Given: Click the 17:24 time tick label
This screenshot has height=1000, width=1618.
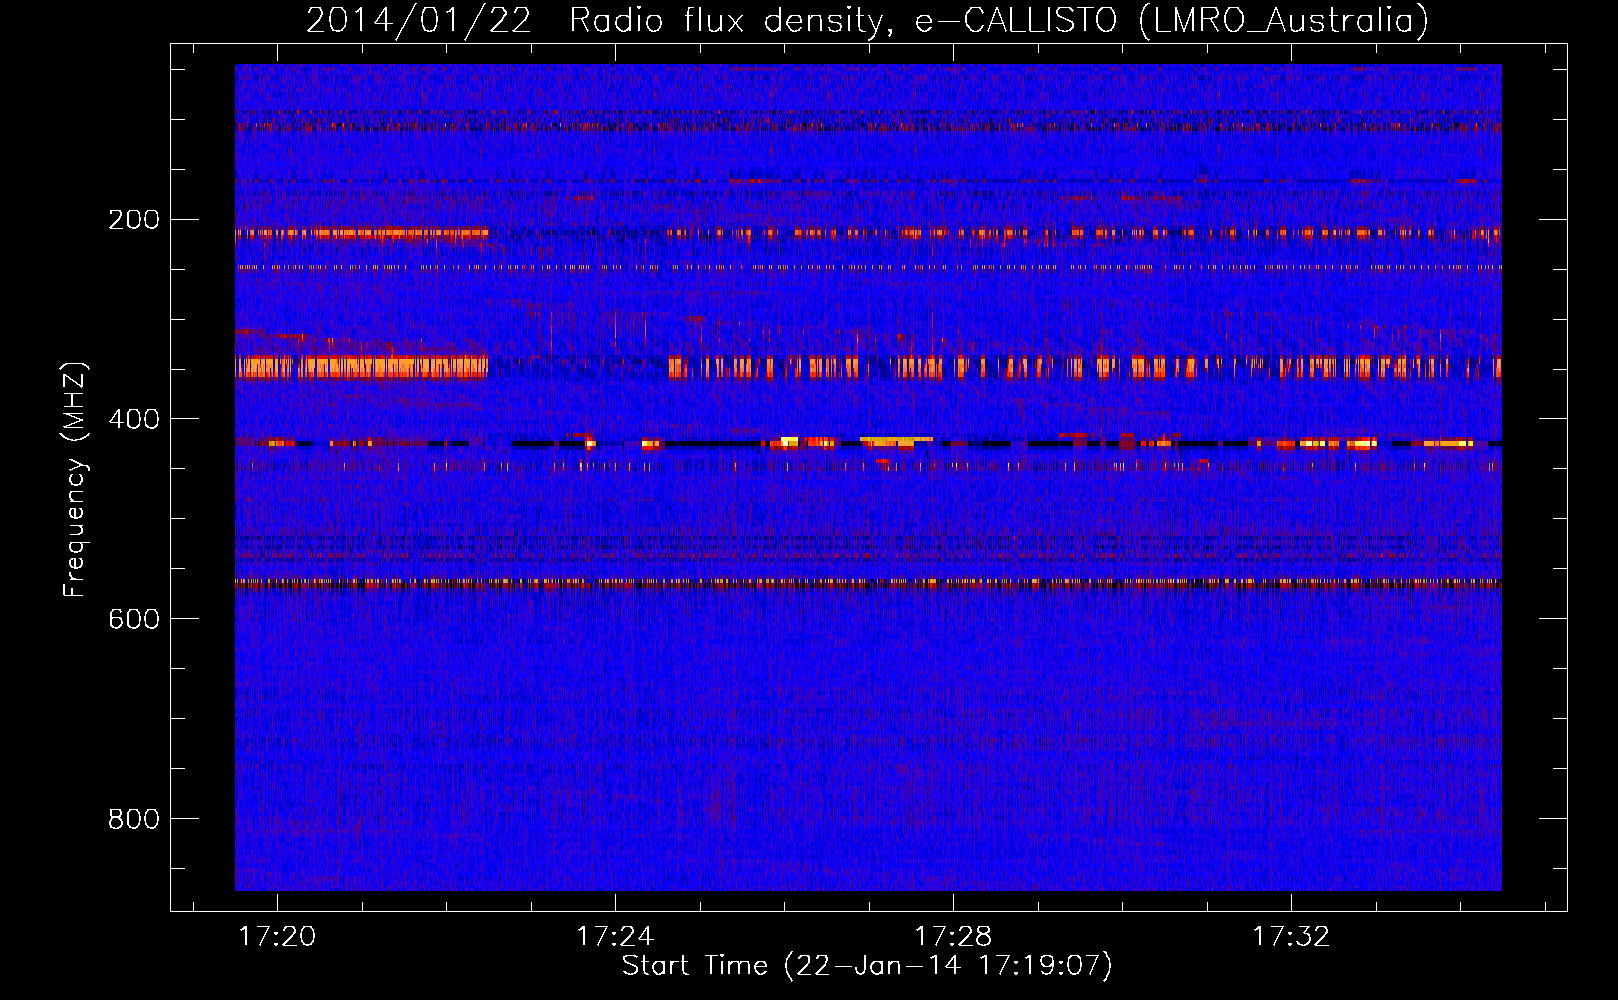Looking at the screenshot, I should (615, 937).
